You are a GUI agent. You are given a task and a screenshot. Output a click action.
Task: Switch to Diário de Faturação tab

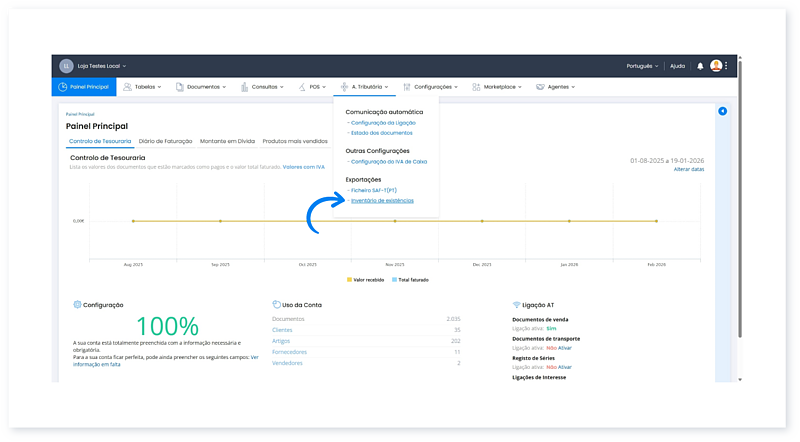tap(166, 141)
